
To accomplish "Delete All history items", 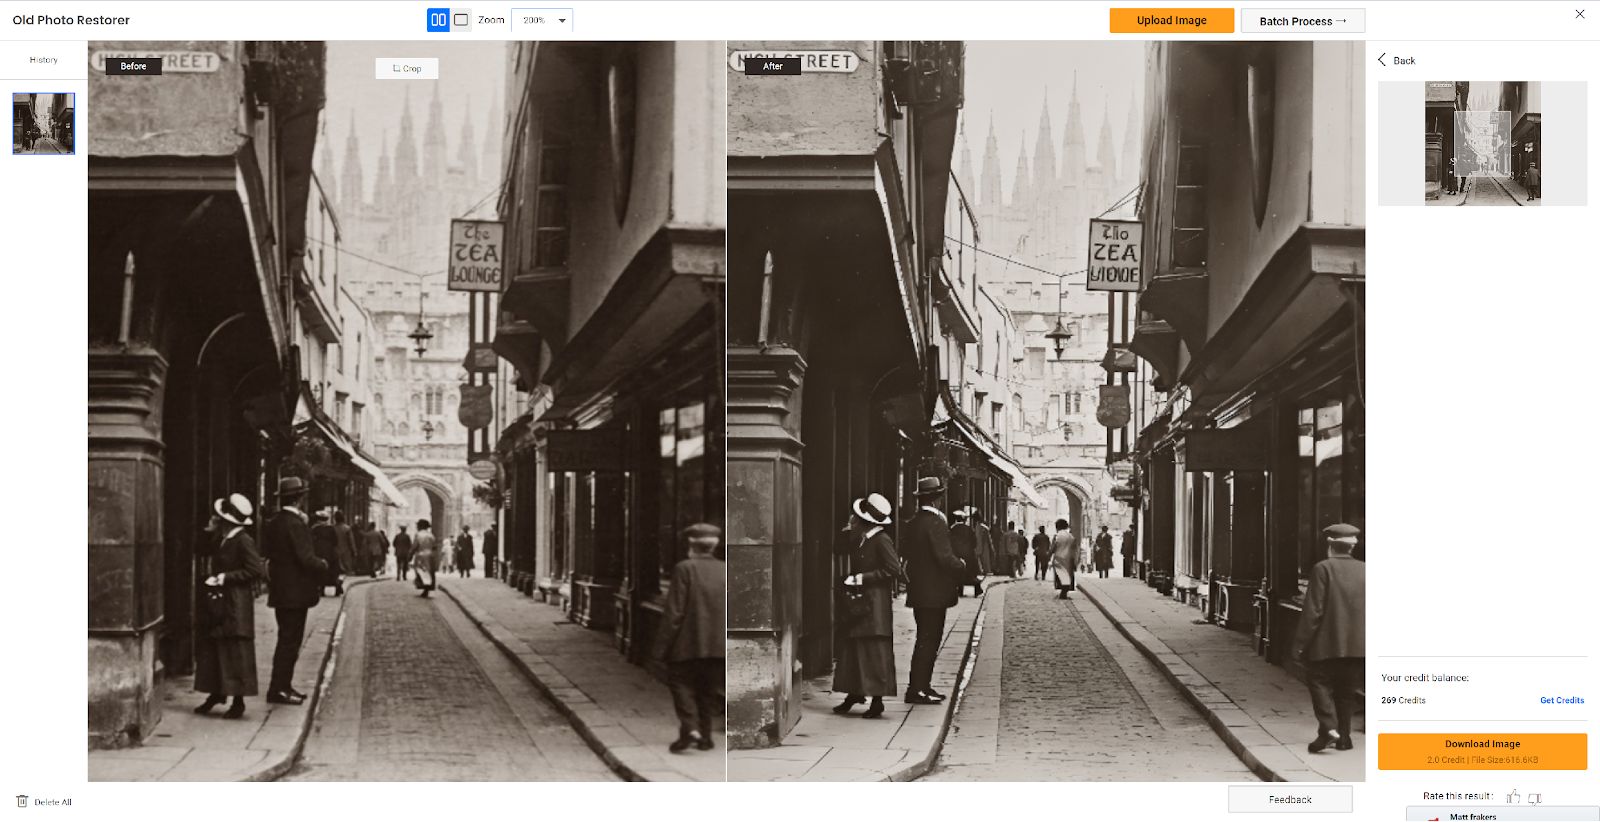I will tap(45, 802).
